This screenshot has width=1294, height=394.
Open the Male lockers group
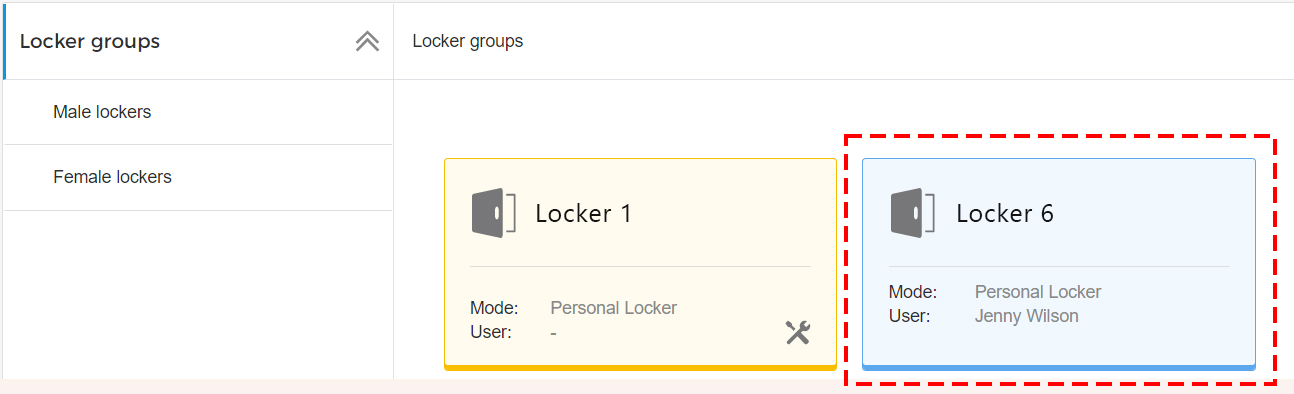tap(102, 112)
